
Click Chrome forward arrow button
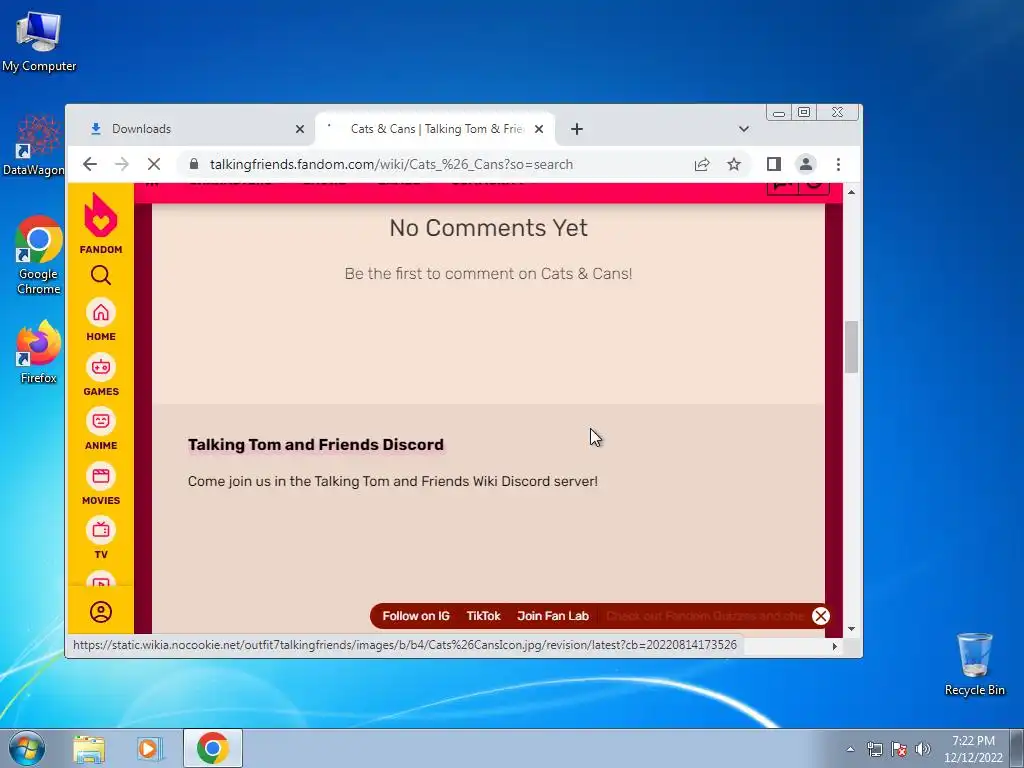pyautogui.click(x=121, y=164)
